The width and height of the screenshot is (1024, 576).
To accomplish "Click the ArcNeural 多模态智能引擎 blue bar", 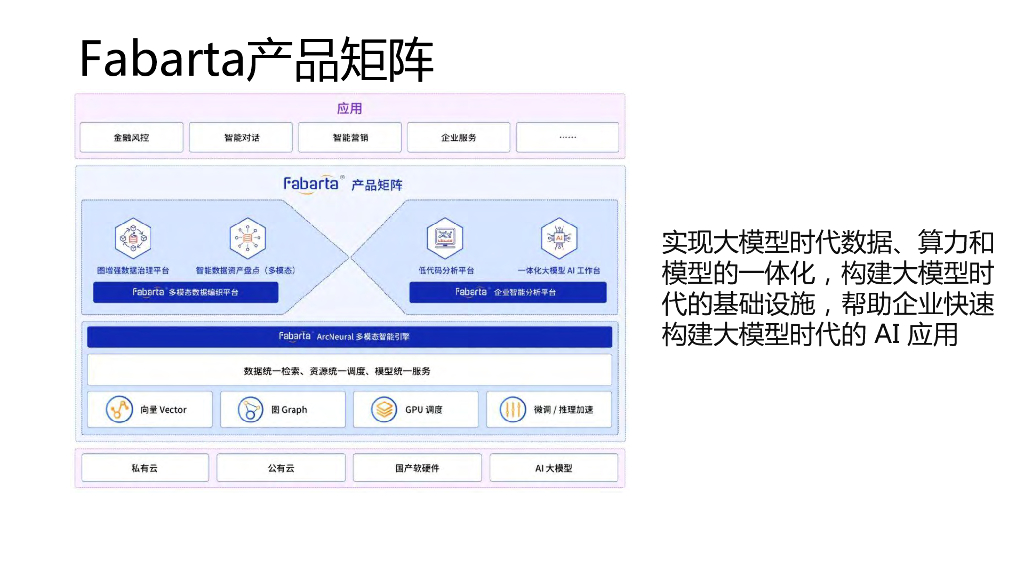I will (349, 336).
